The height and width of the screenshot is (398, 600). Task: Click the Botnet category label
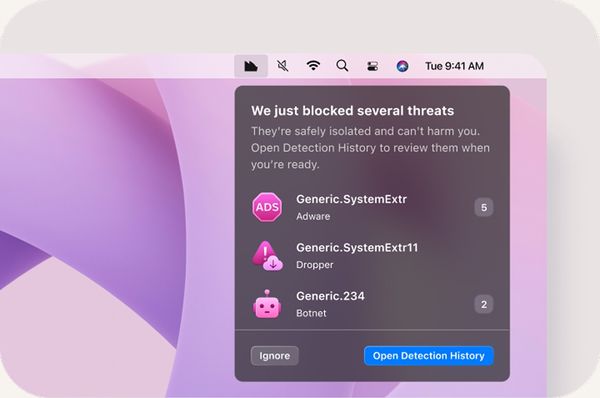coord(311,313)
